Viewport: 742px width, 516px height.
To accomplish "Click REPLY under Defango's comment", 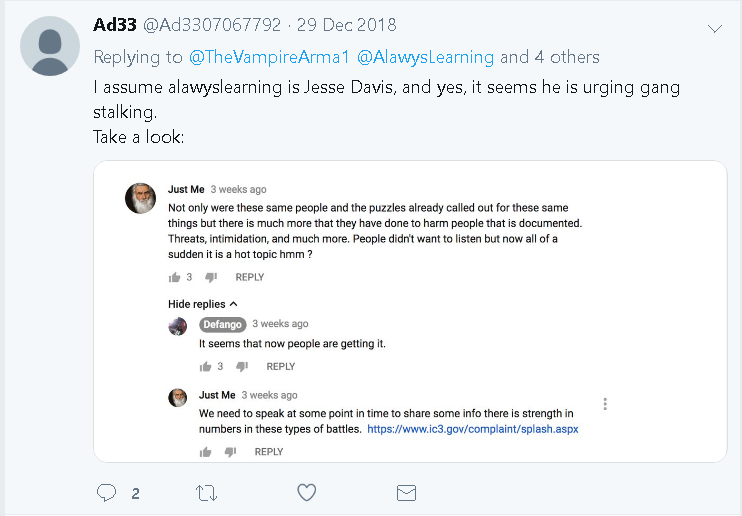I will click(x=281, y=367).
